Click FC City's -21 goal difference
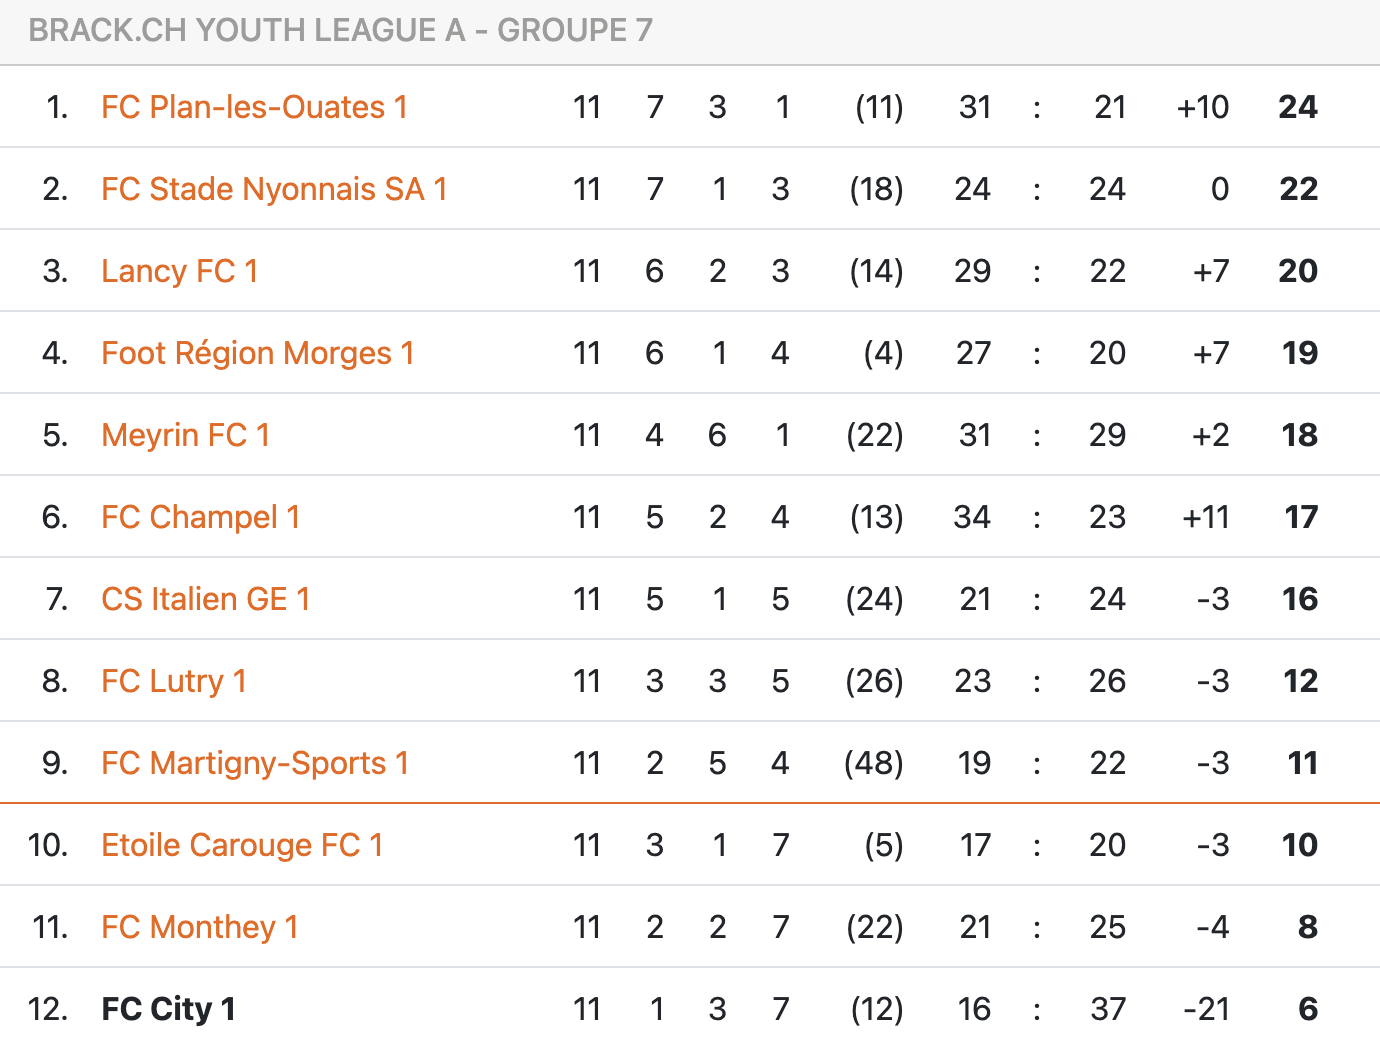This screenshot has height=1046, width=1380. point(1206,1009)
